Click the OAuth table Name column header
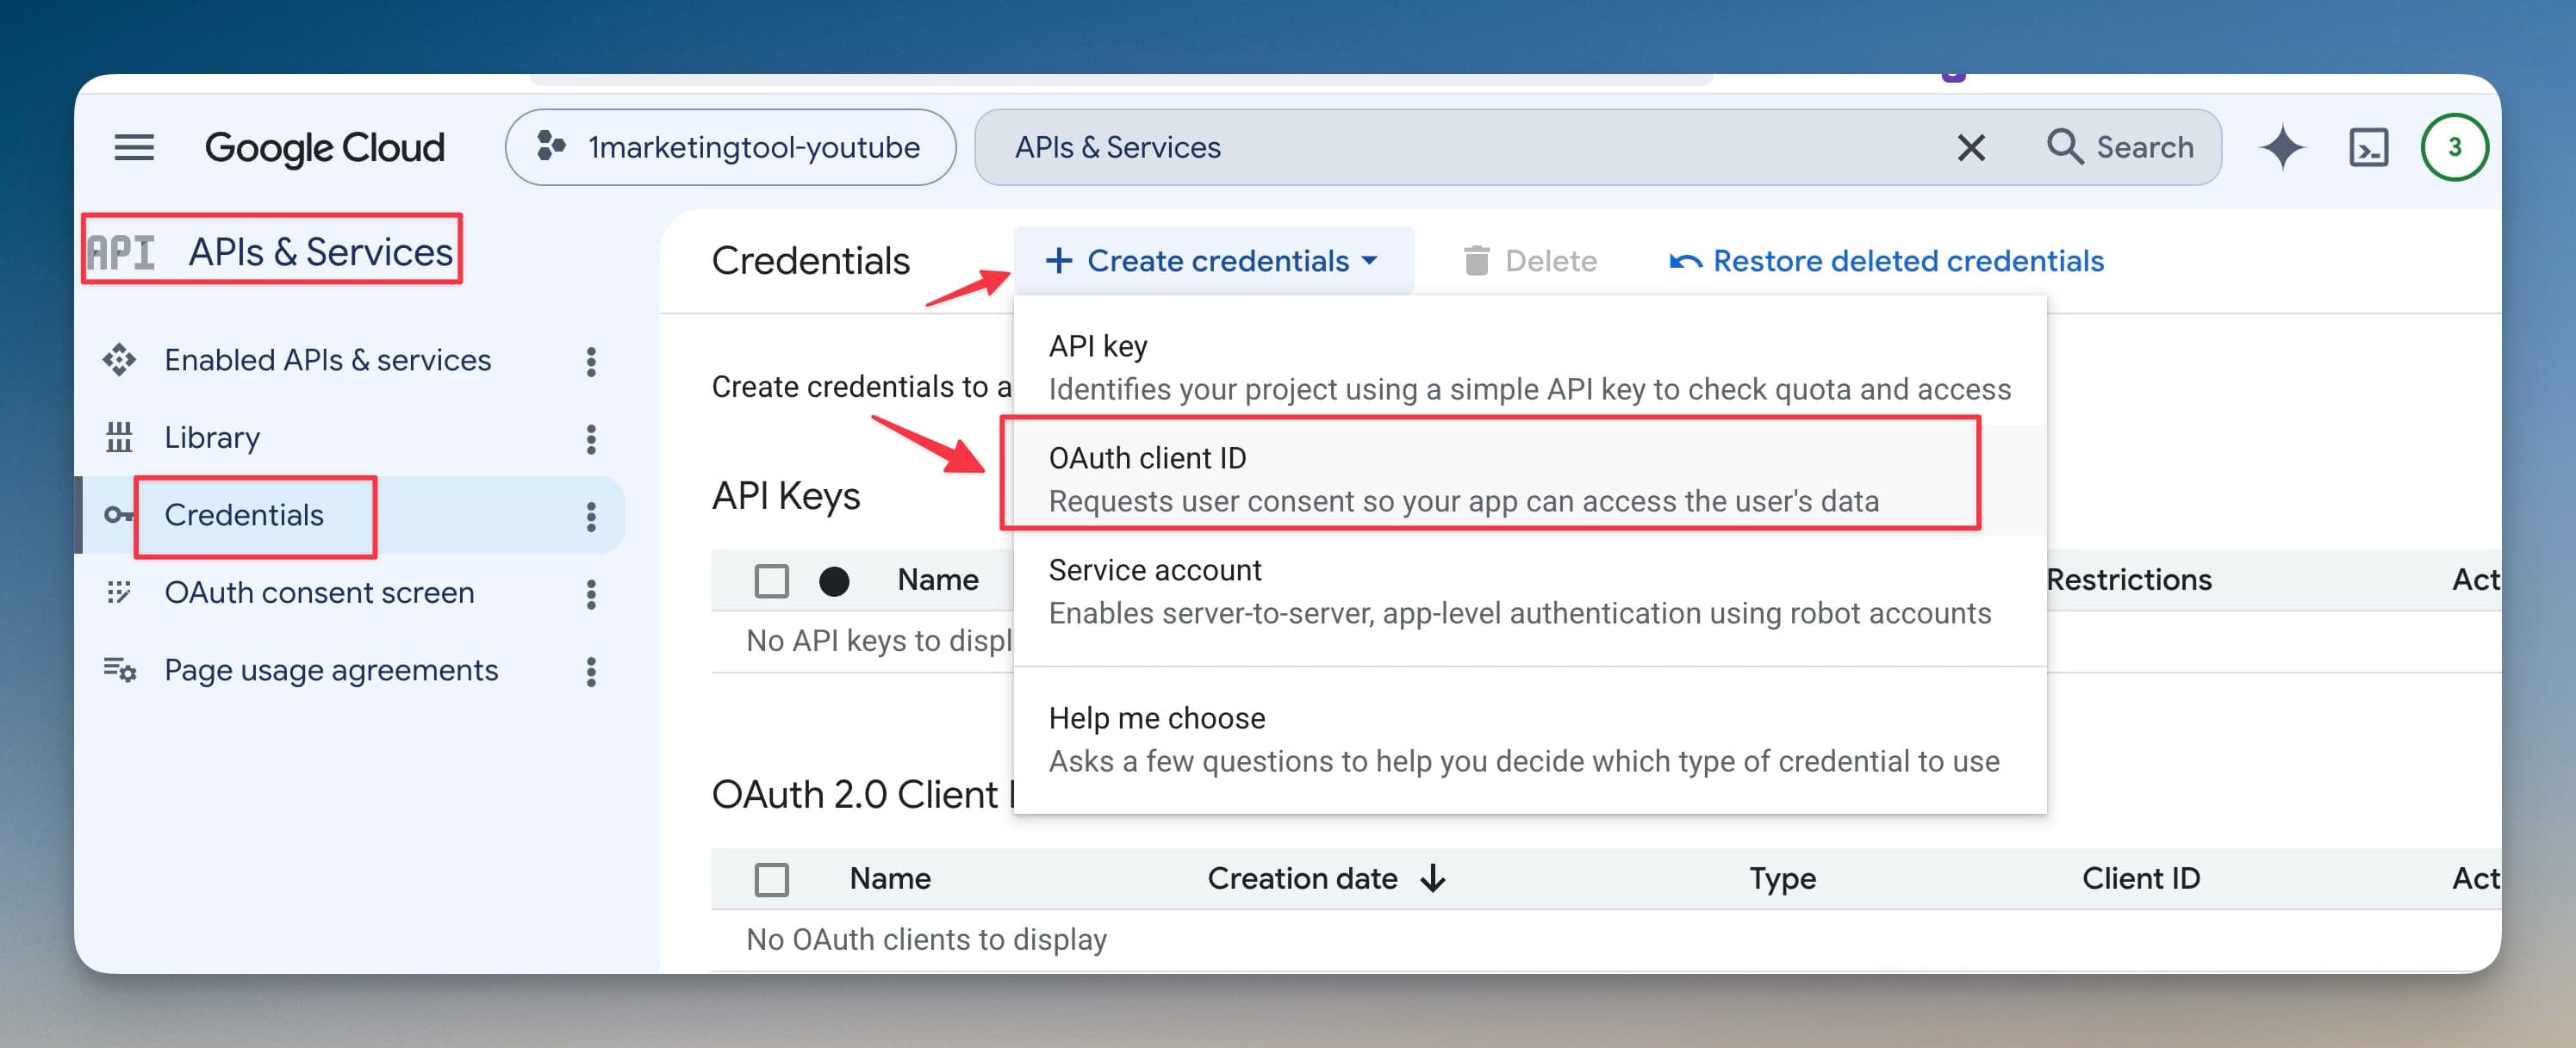This screenshot has height=1048, width=2576. 890,879
